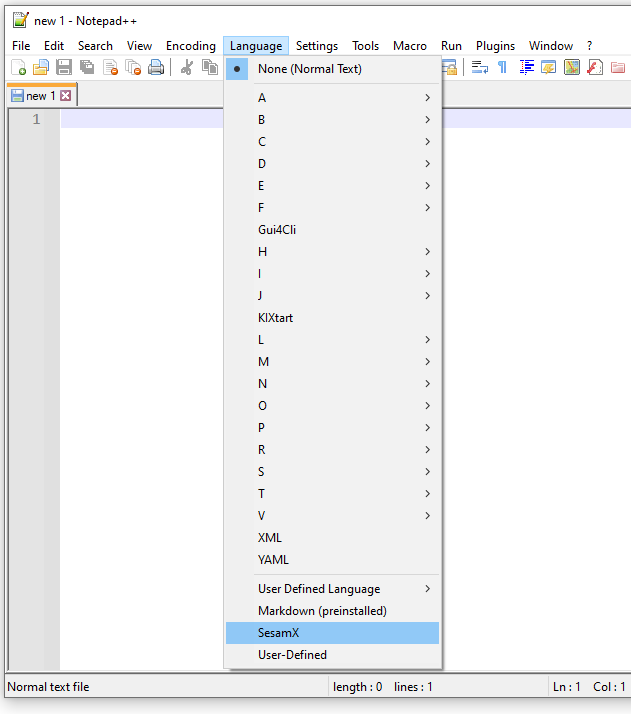This screenshot has height=714, width=631.
Task: Click the Print toolbar icon
Action: pyautogui.click(x=156, y=67)
